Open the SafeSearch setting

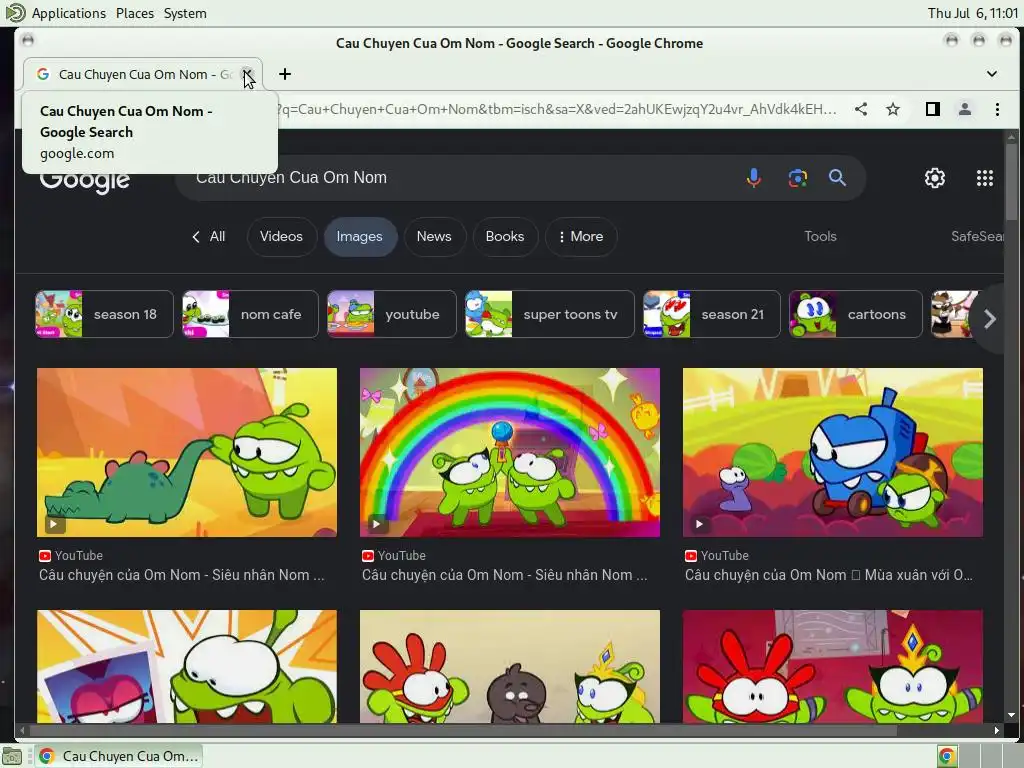(977, 236)
